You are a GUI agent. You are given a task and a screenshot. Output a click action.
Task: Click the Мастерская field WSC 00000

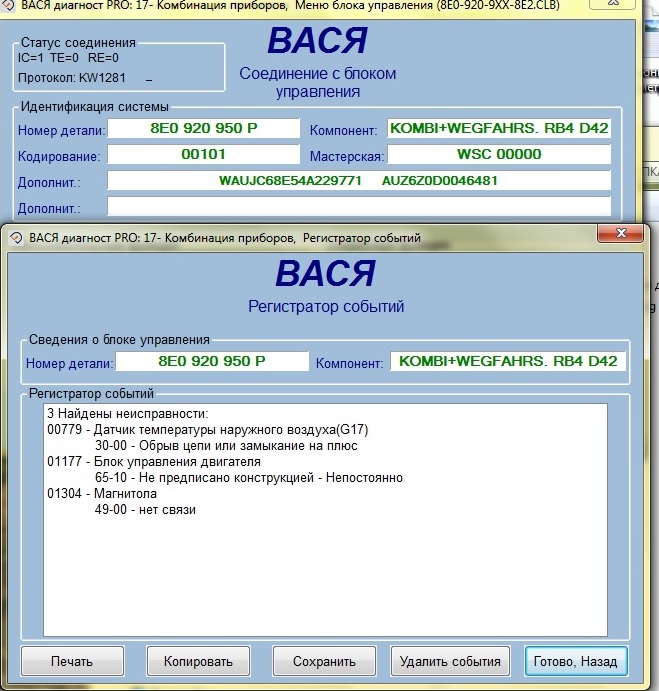(x=499, y=154)
